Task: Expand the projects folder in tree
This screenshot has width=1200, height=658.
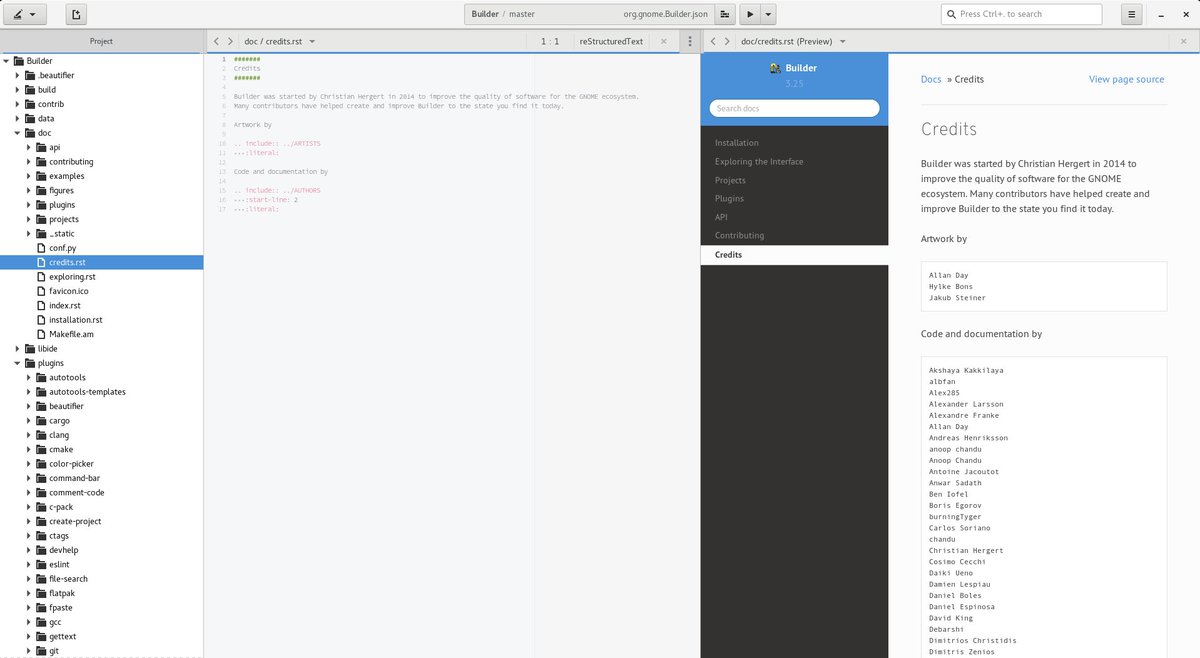Action: coord(30,219)
